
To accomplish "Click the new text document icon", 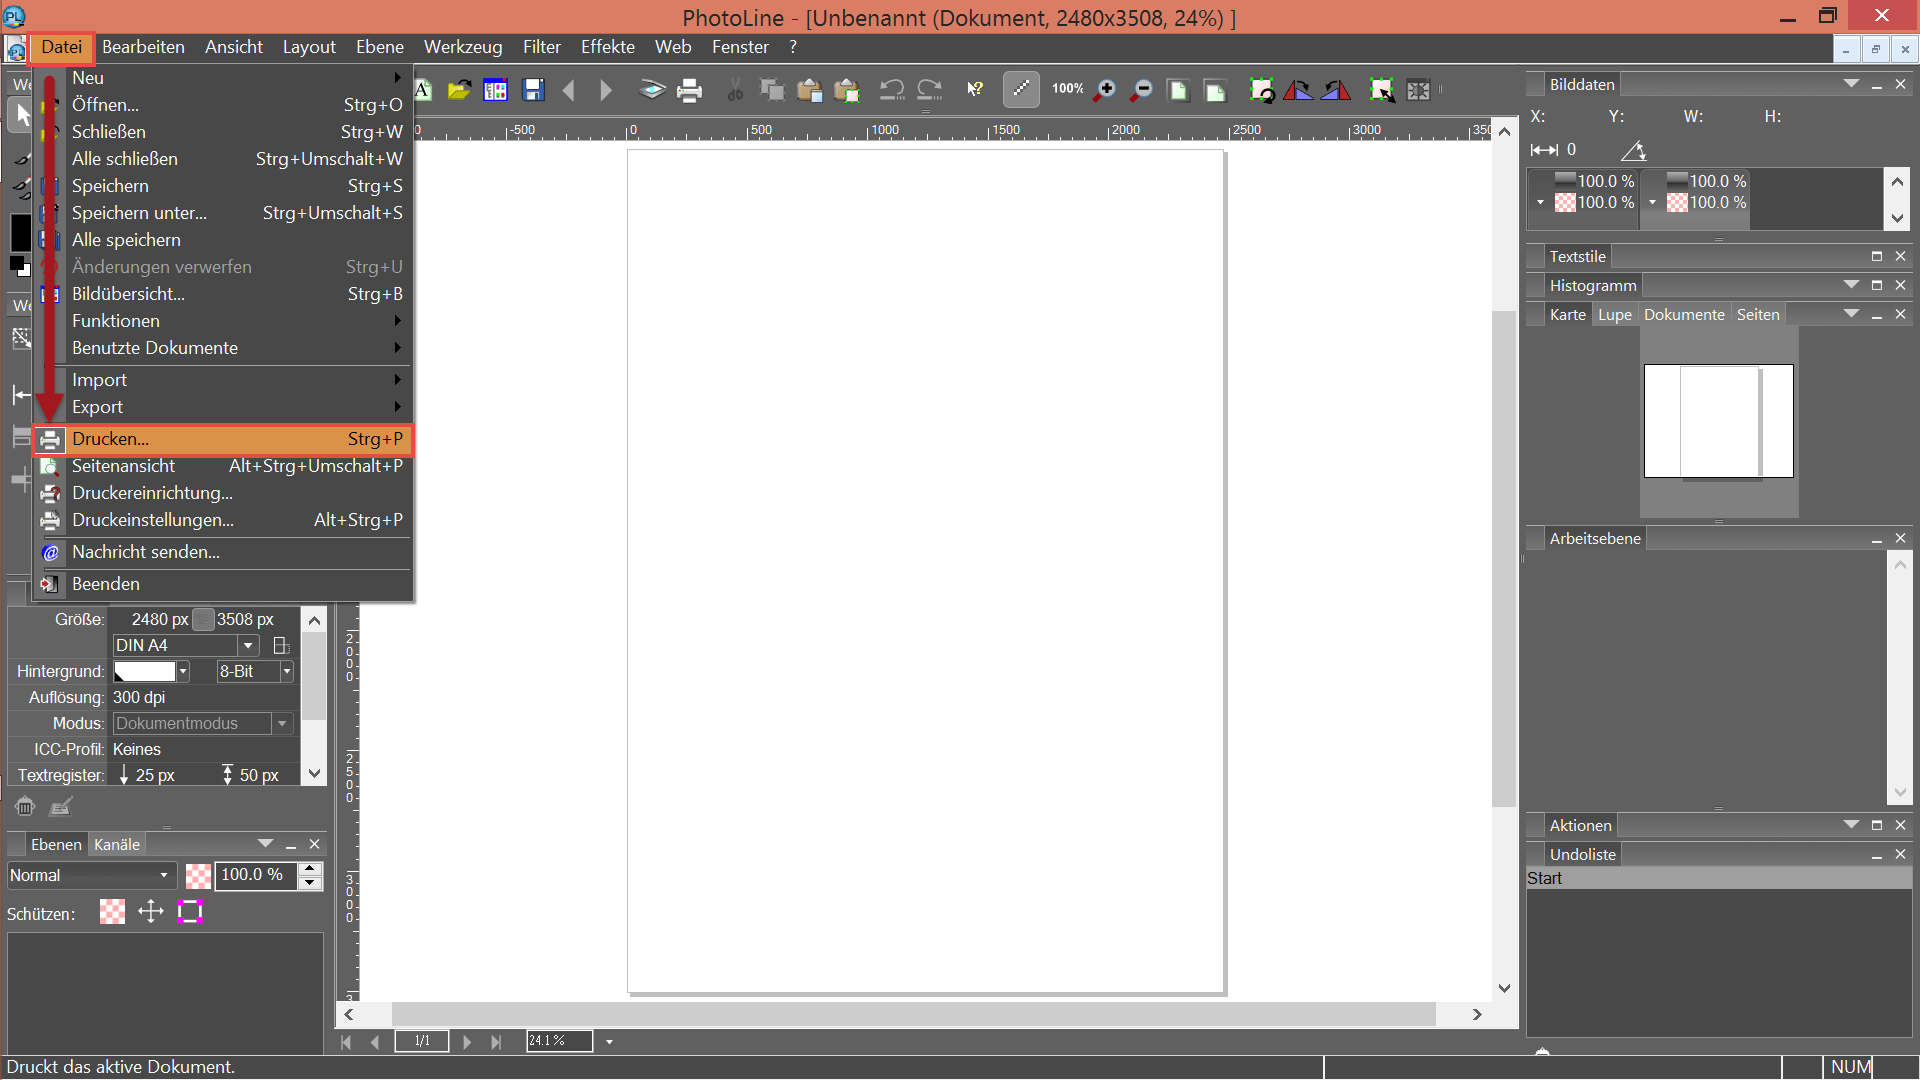I will [x=423, y=90].
